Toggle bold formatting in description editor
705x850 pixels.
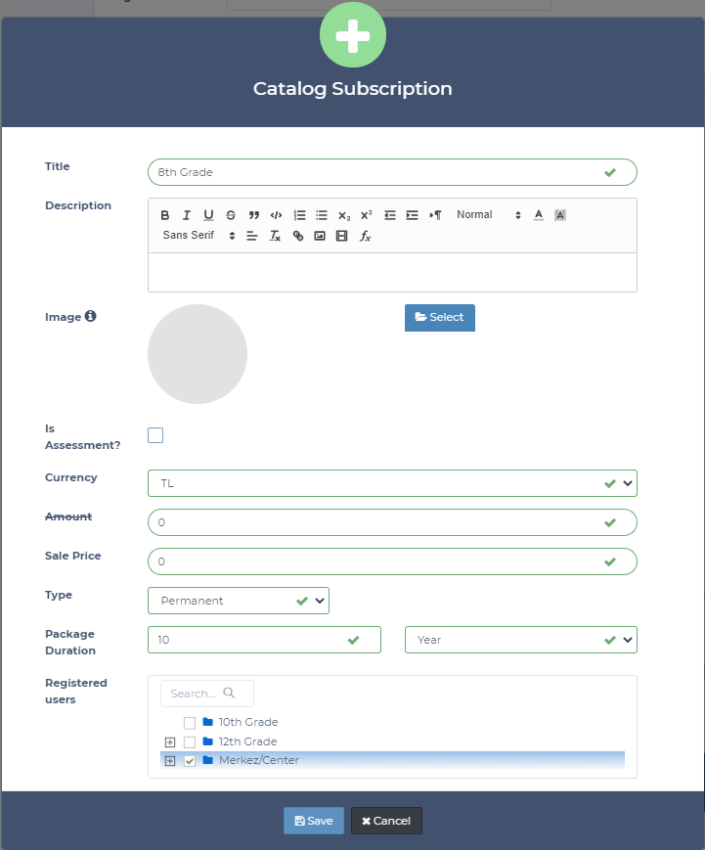(x=165, y=215)
